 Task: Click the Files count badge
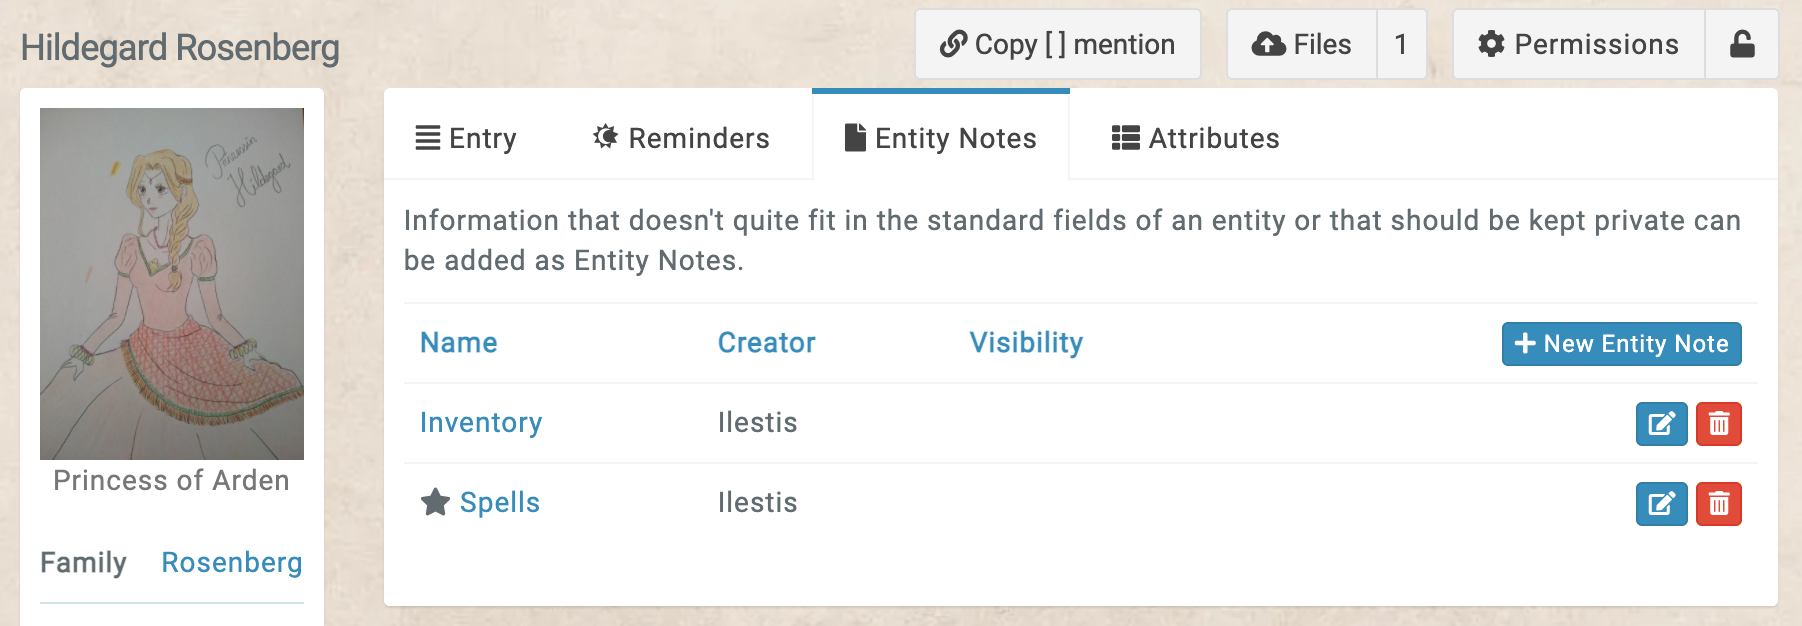tap(1401, 44)
